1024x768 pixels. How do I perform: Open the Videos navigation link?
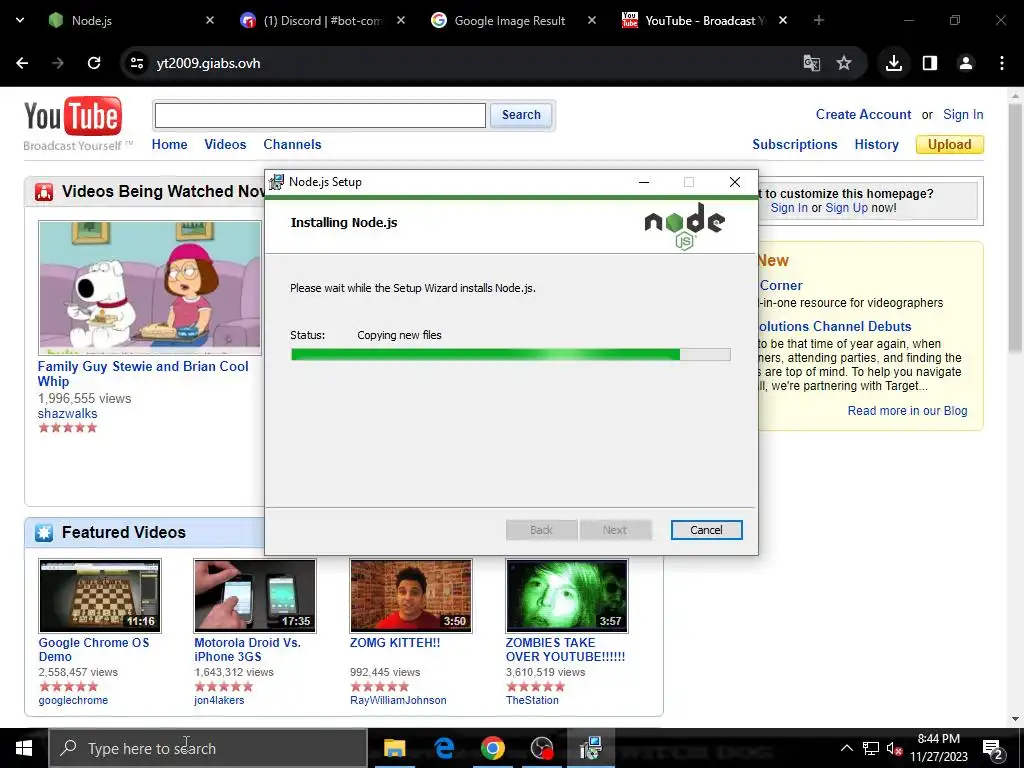(225, 144)
